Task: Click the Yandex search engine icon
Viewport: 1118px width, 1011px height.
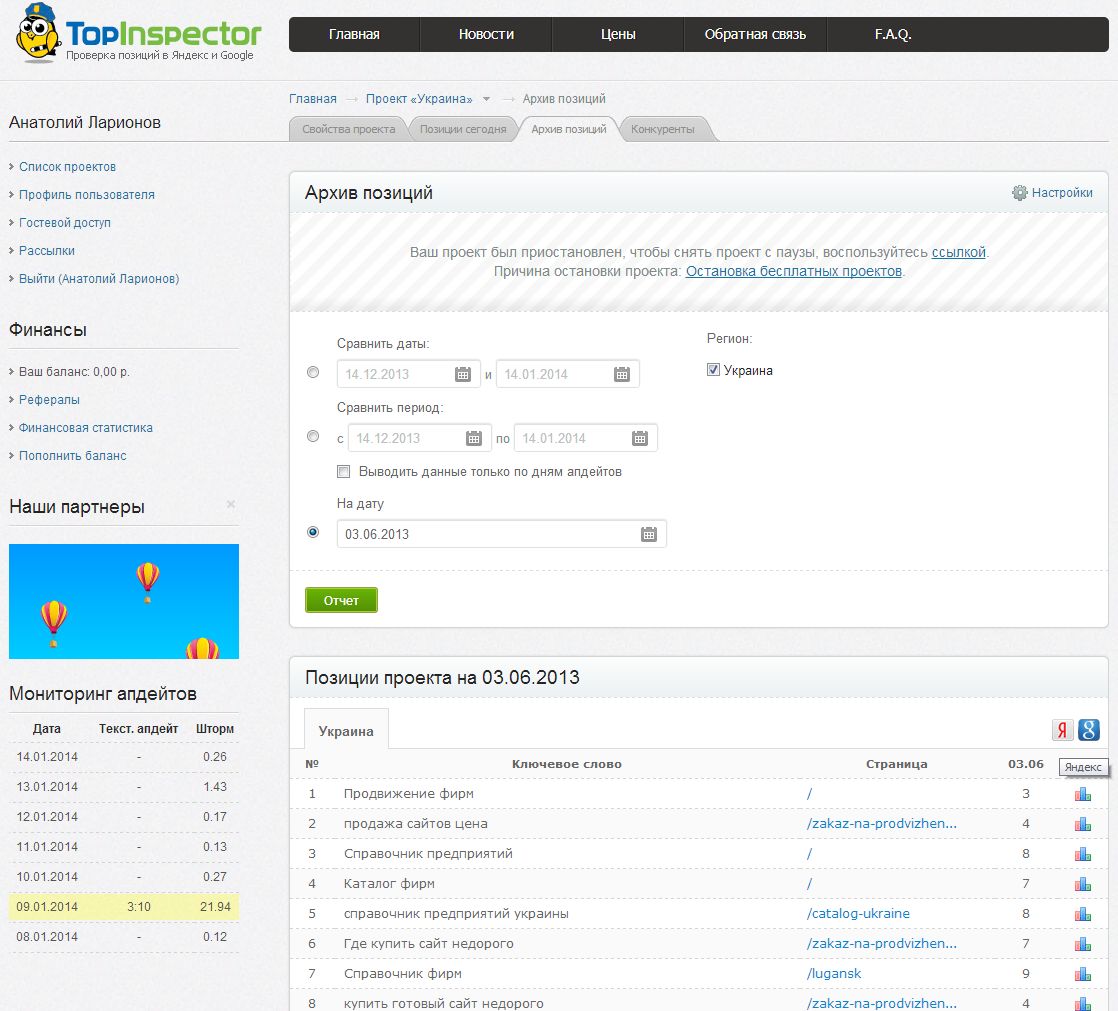Action: (1062, 730)
